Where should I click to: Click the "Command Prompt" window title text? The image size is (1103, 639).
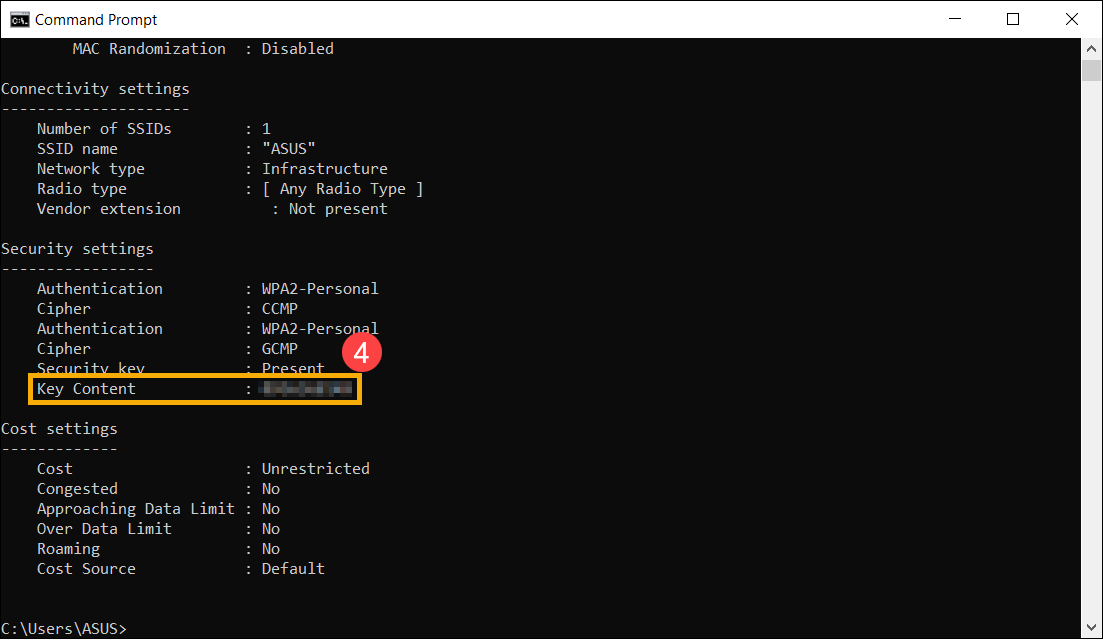[96, 19]
